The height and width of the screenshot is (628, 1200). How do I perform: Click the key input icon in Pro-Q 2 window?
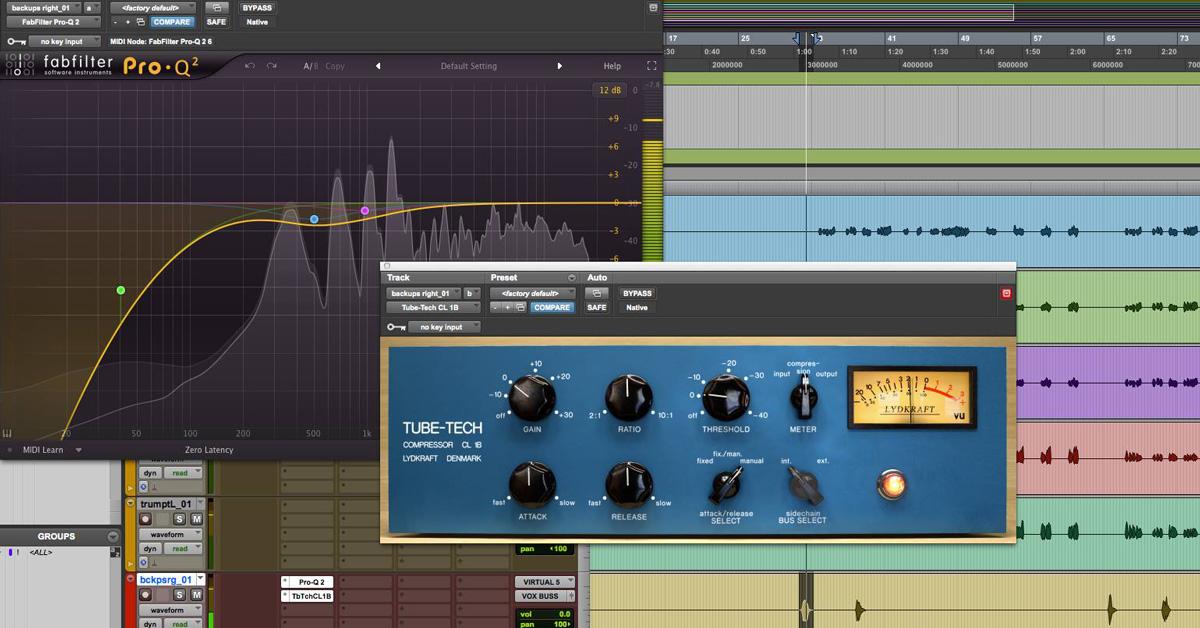click(x=16, y=42)
